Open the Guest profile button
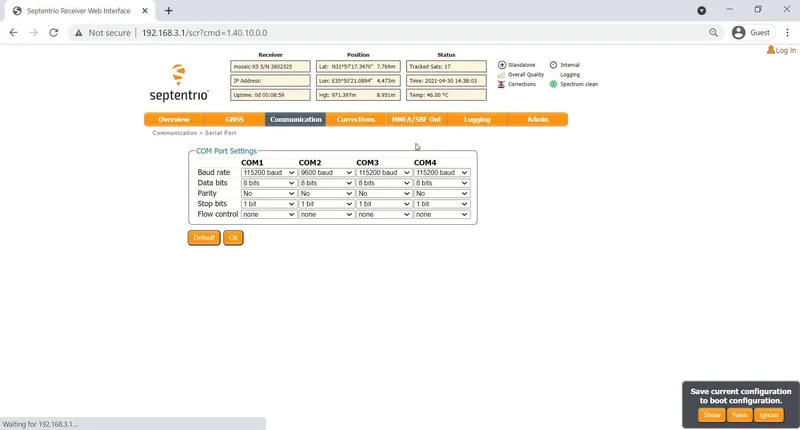 point(751,33)
